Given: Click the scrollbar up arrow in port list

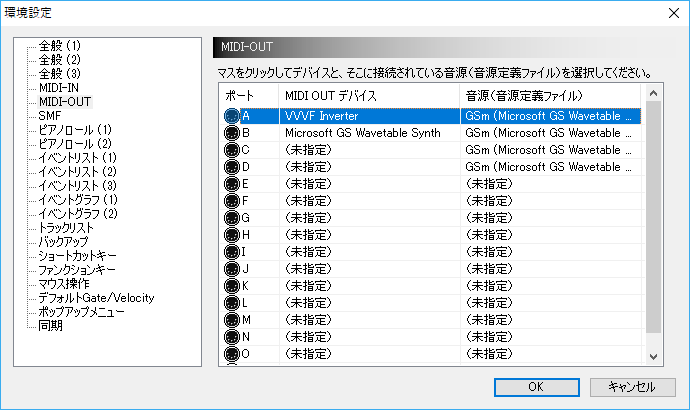Looking at the screenshot, I should [653, 93].
